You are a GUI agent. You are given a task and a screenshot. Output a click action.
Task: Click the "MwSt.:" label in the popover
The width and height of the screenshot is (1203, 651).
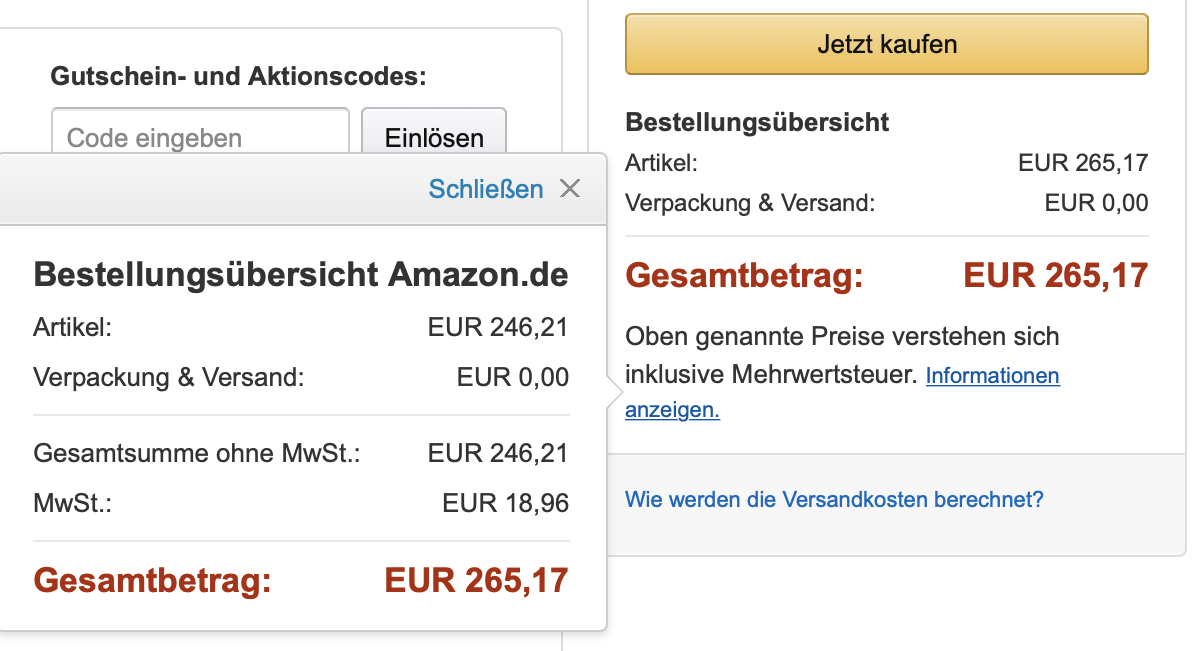click(x=73, y=502)
